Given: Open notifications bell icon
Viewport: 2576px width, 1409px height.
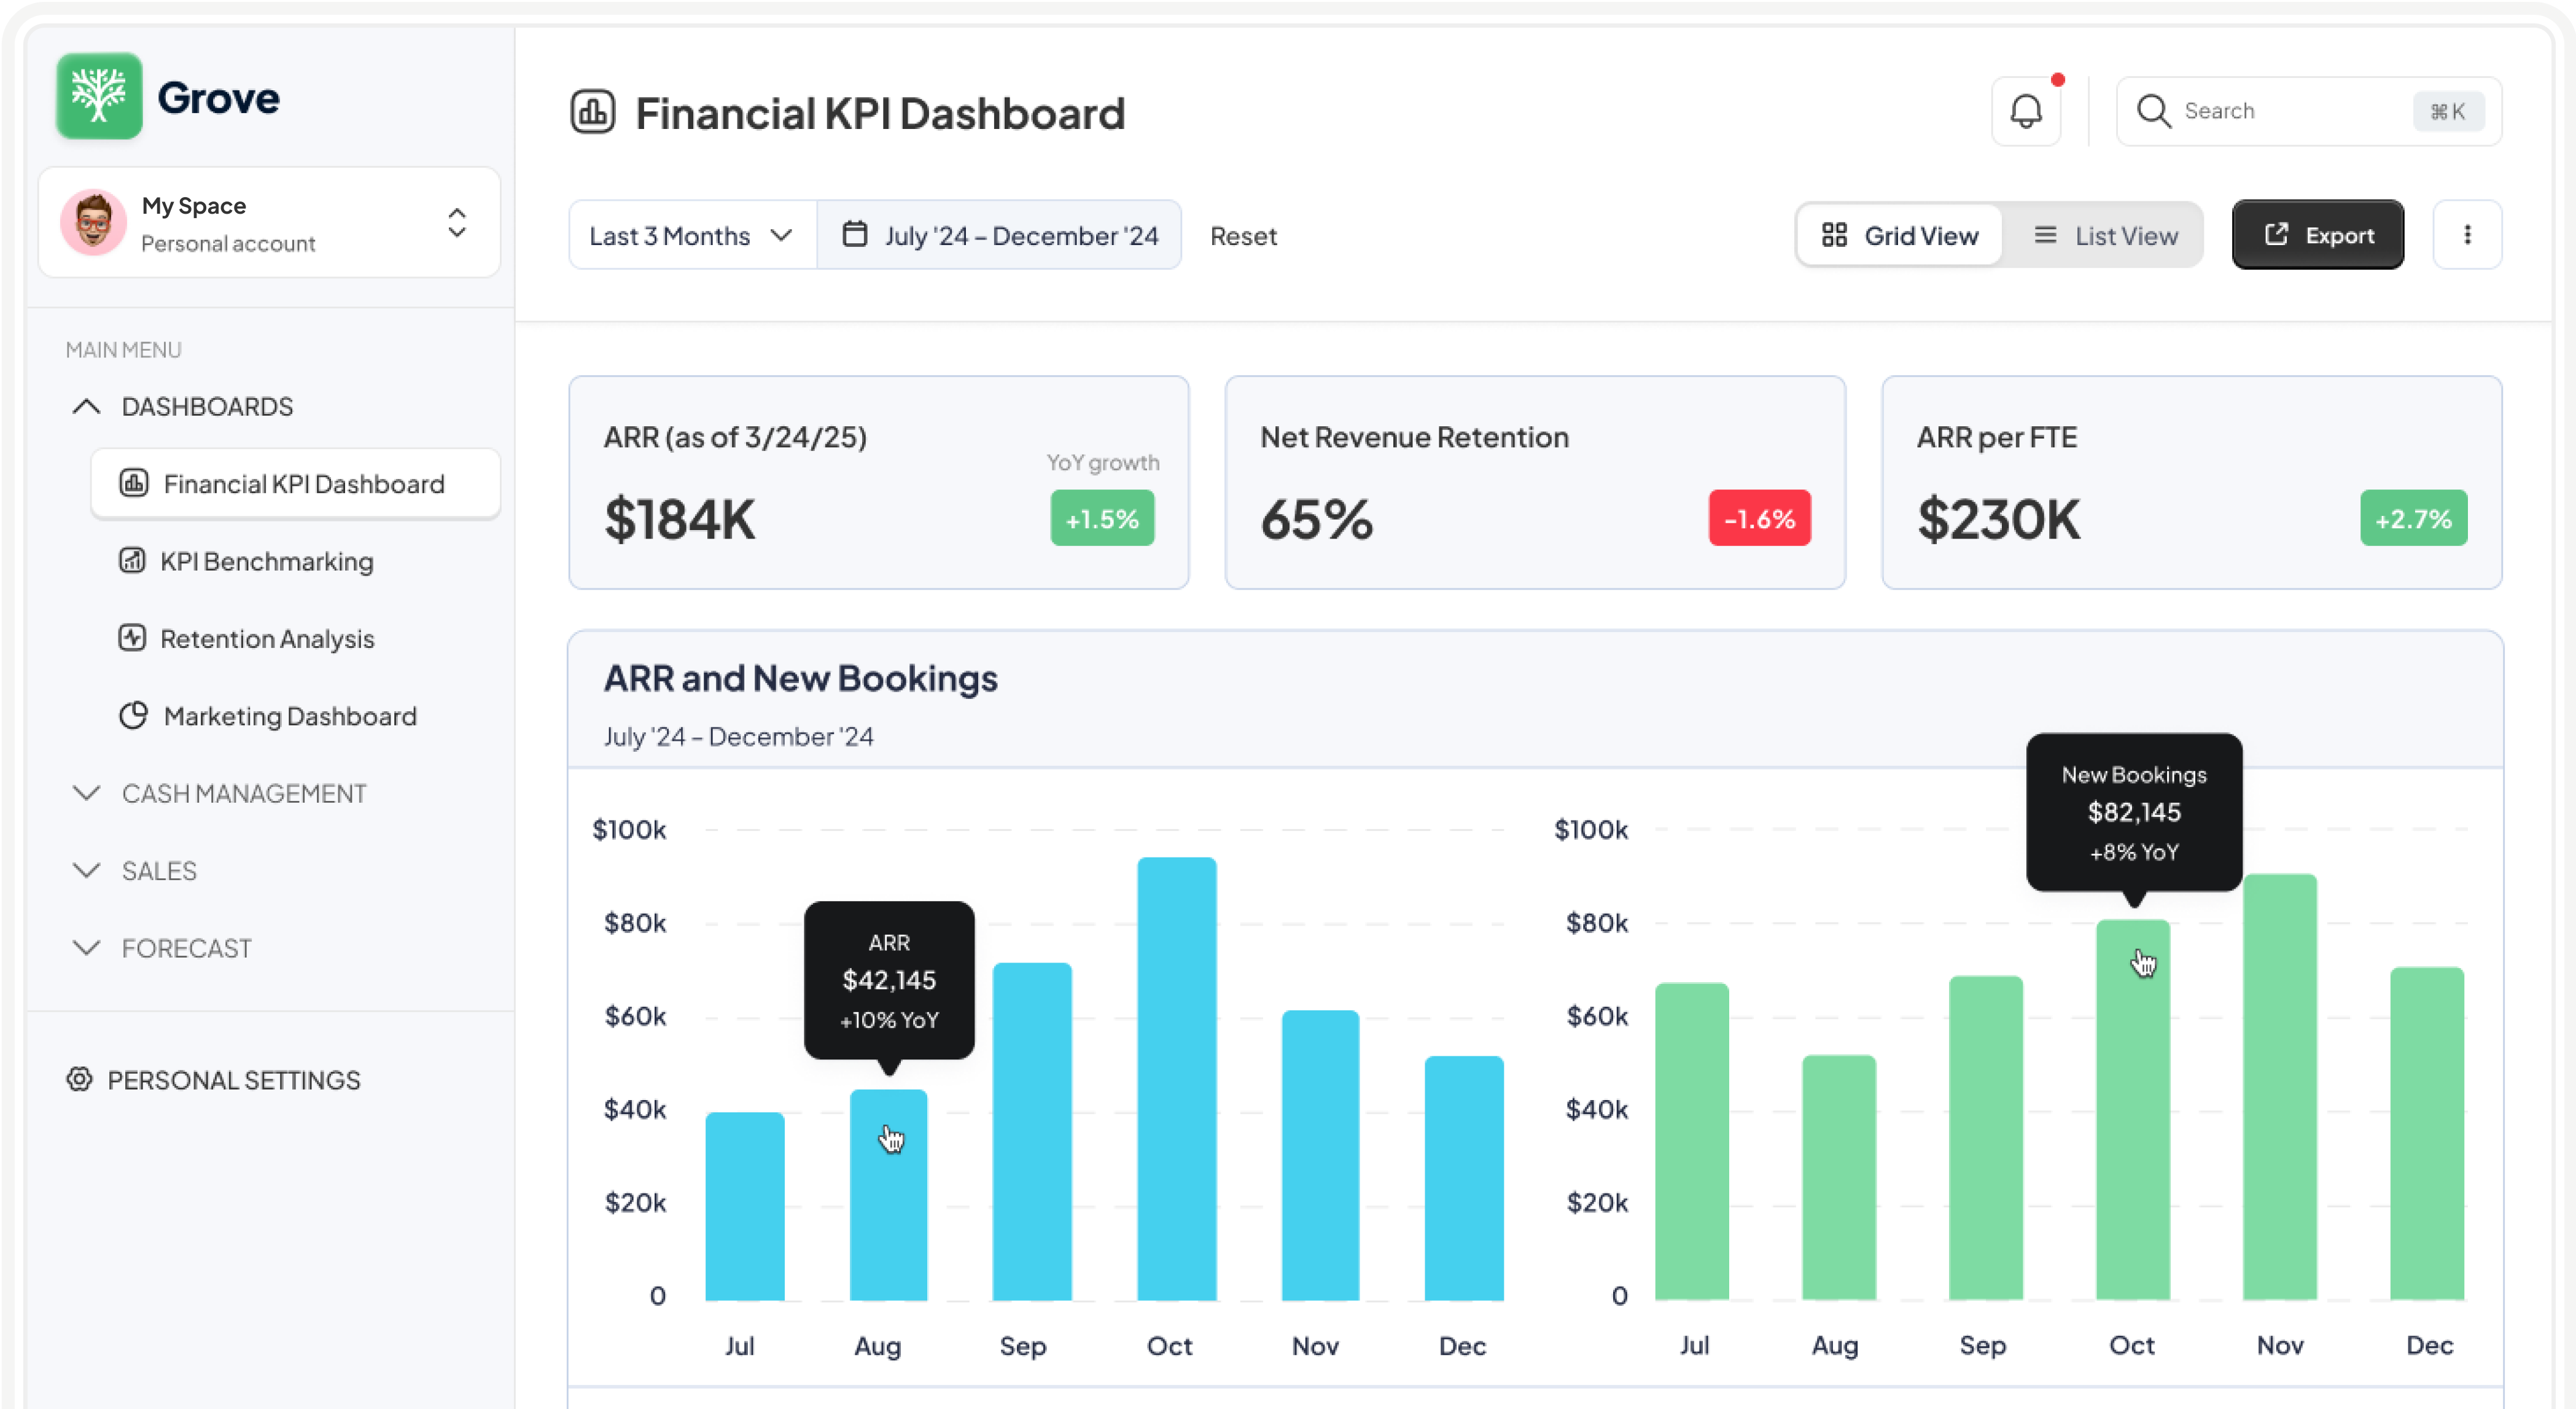Looking at the screenshot, I should (x=2026, y=111).
